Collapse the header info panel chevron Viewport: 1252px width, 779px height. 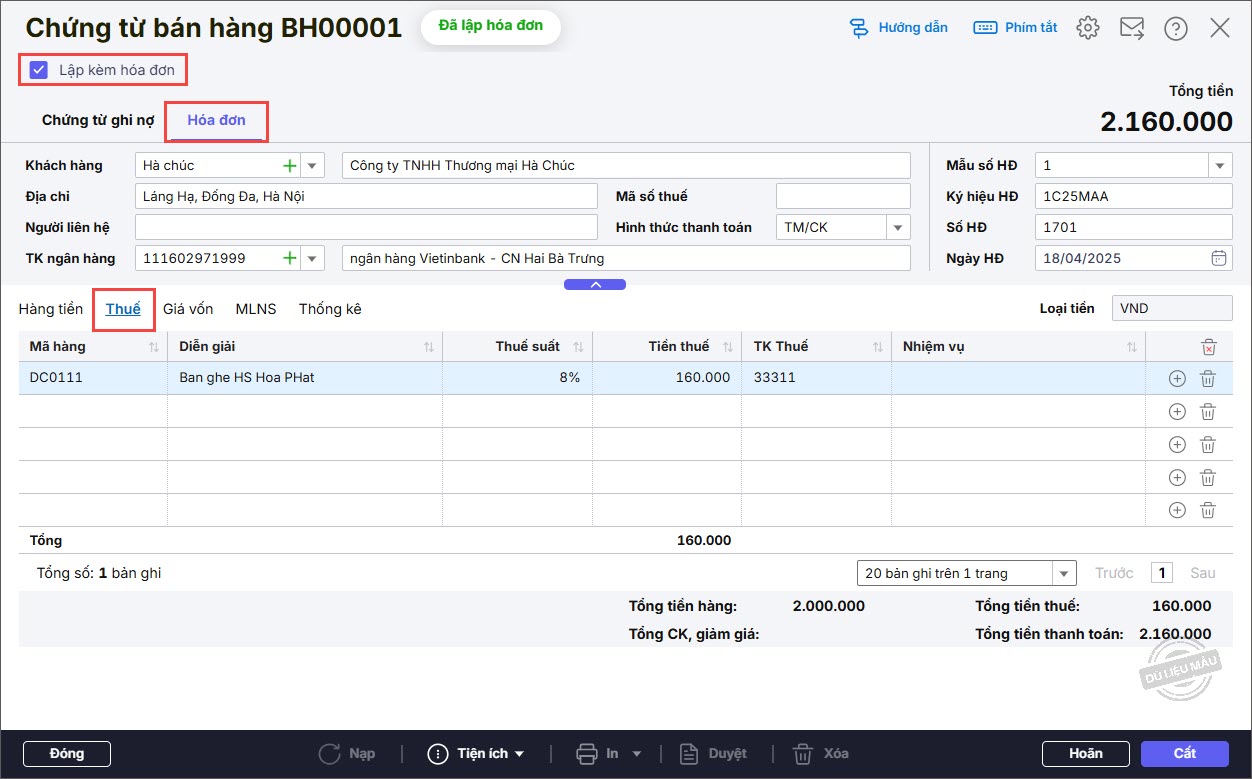click(595, 285)
